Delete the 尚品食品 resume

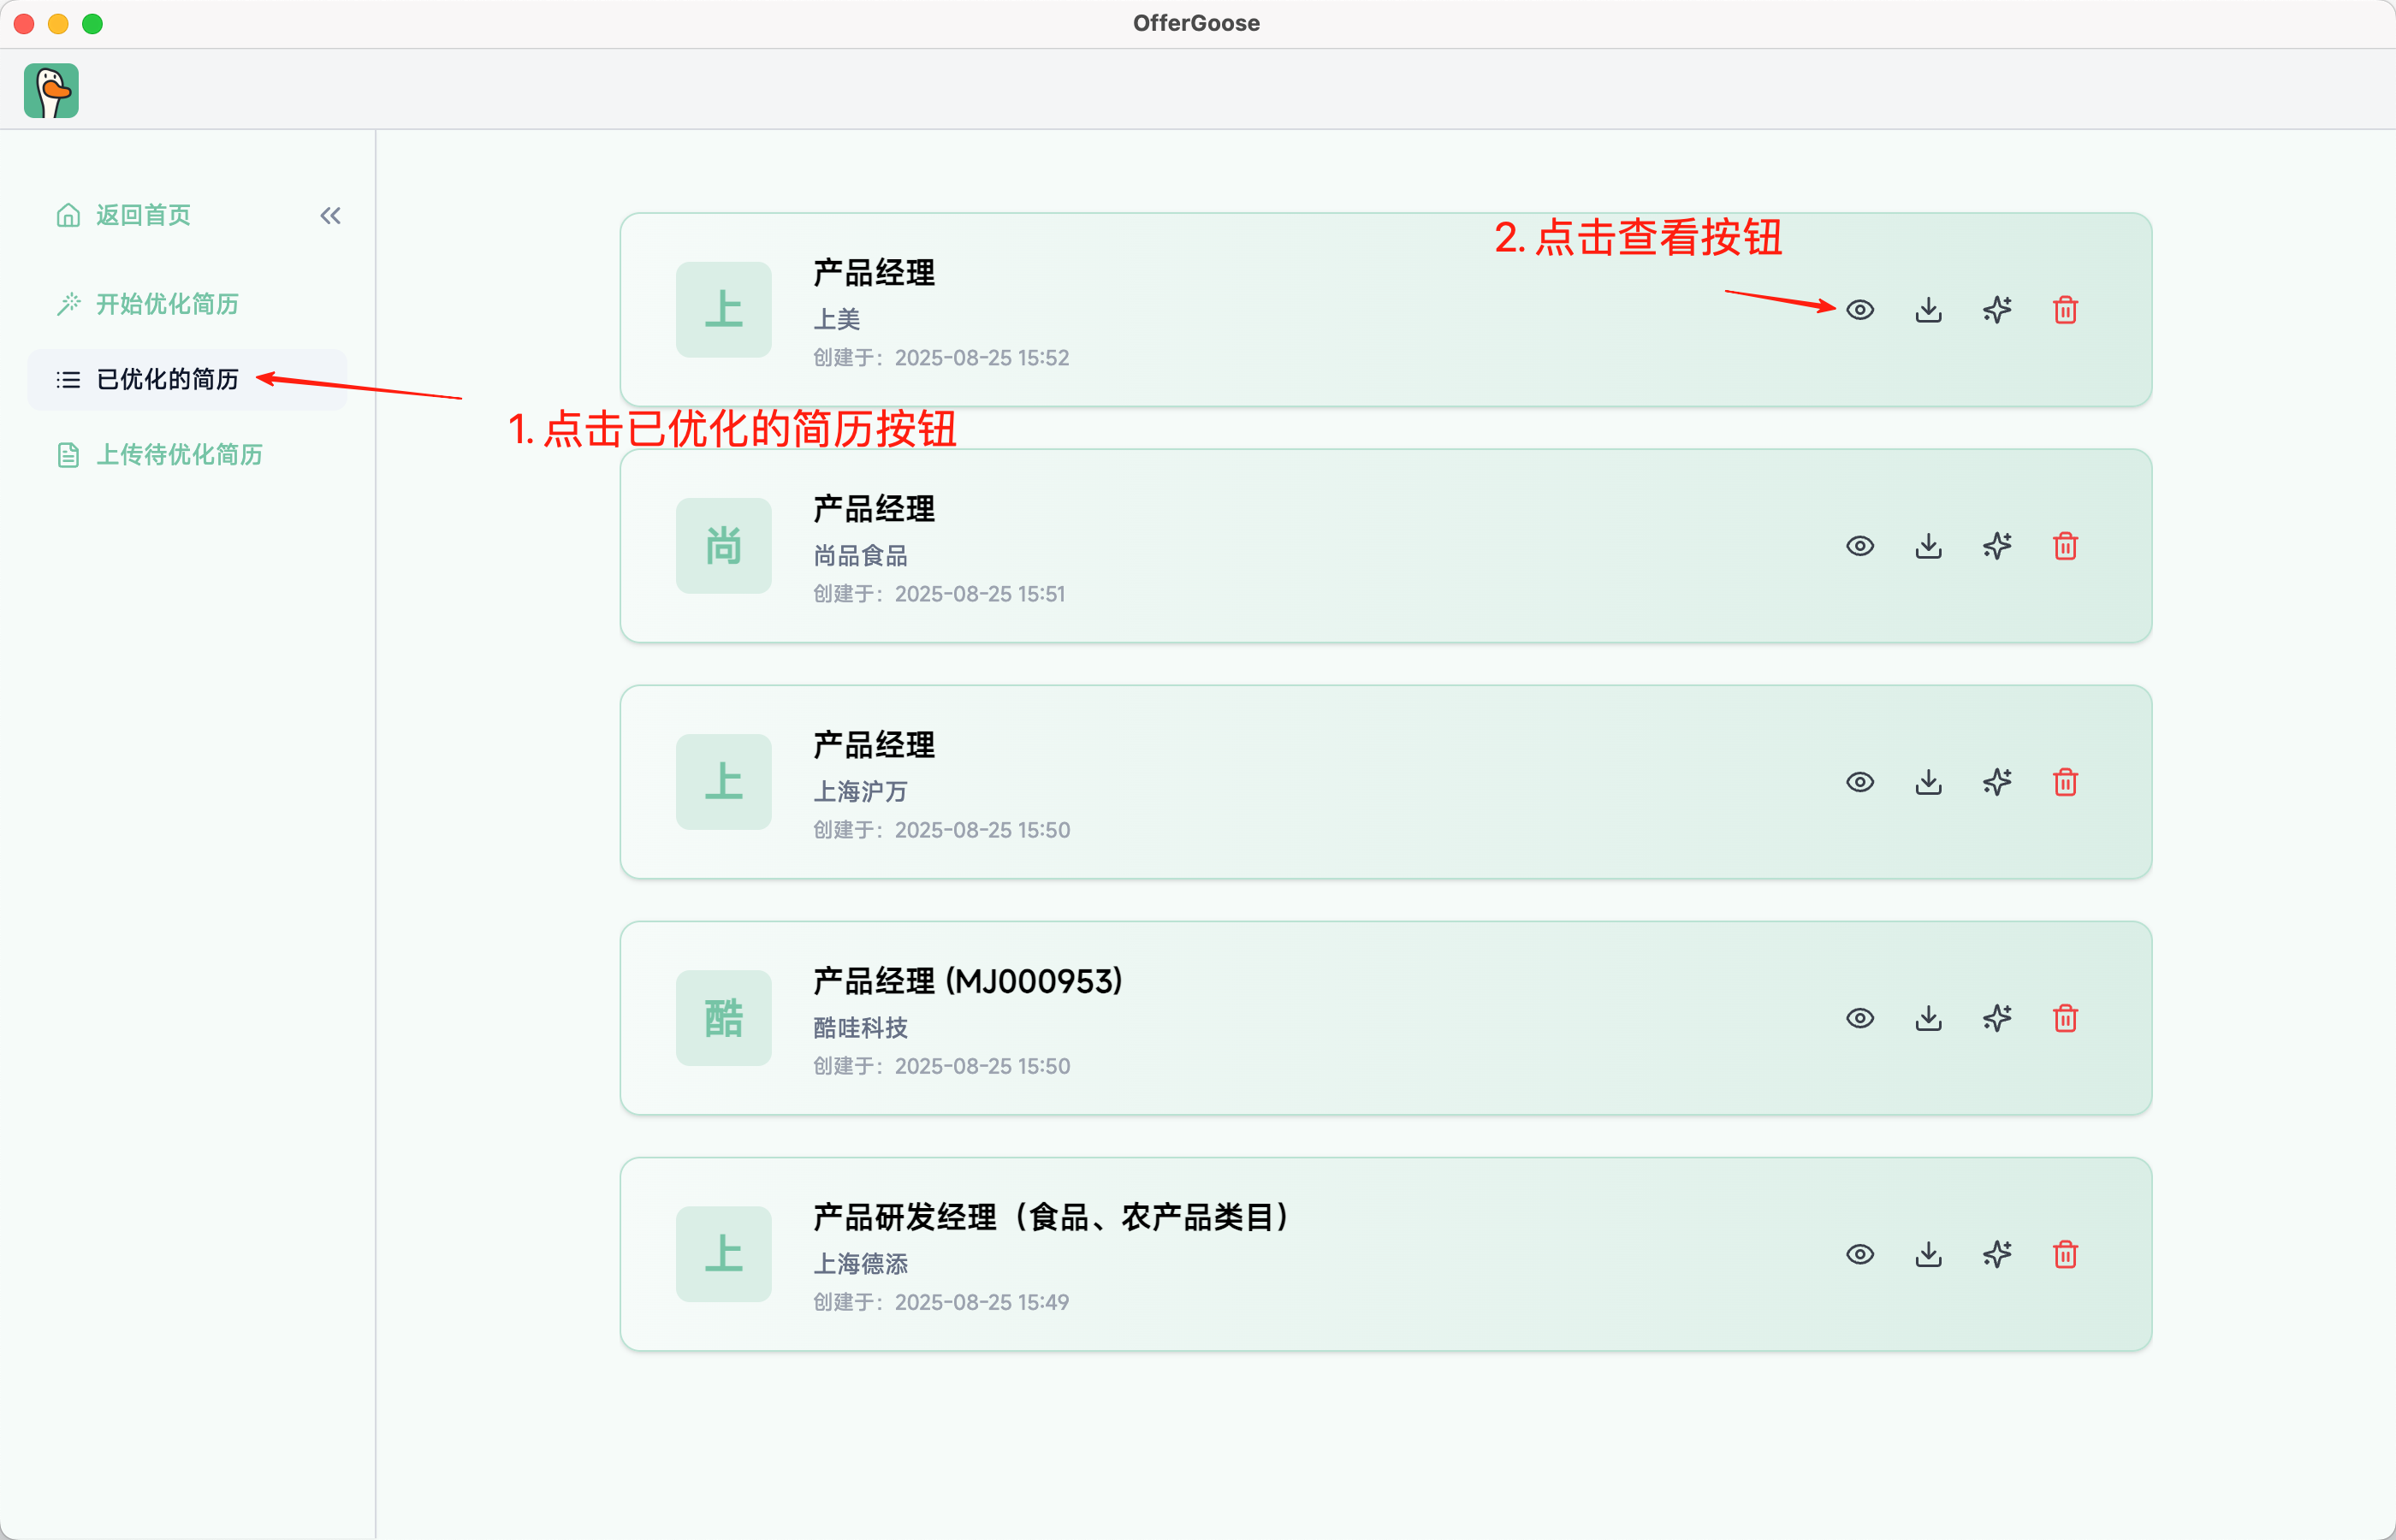point(2065,546)
